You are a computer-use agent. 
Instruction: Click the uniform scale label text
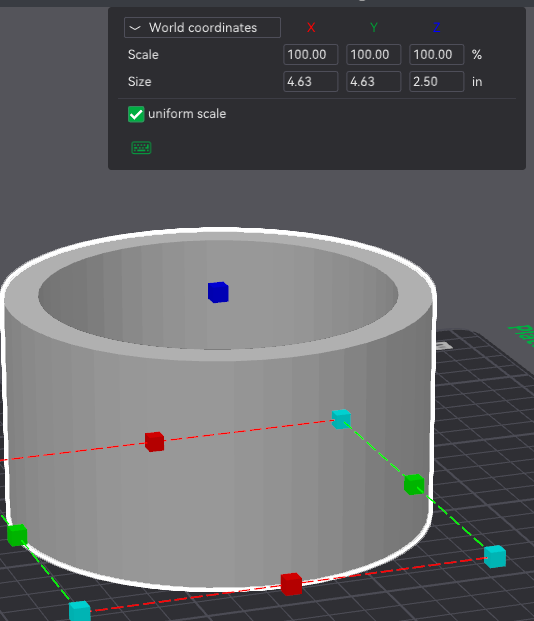pos(187,114)
